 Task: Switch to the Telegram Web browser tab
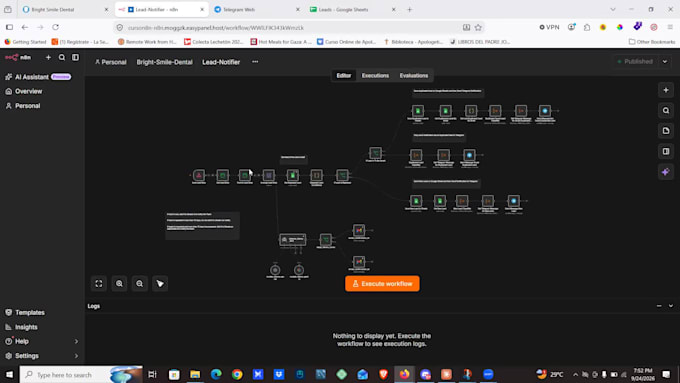click(x=257, y=9)
